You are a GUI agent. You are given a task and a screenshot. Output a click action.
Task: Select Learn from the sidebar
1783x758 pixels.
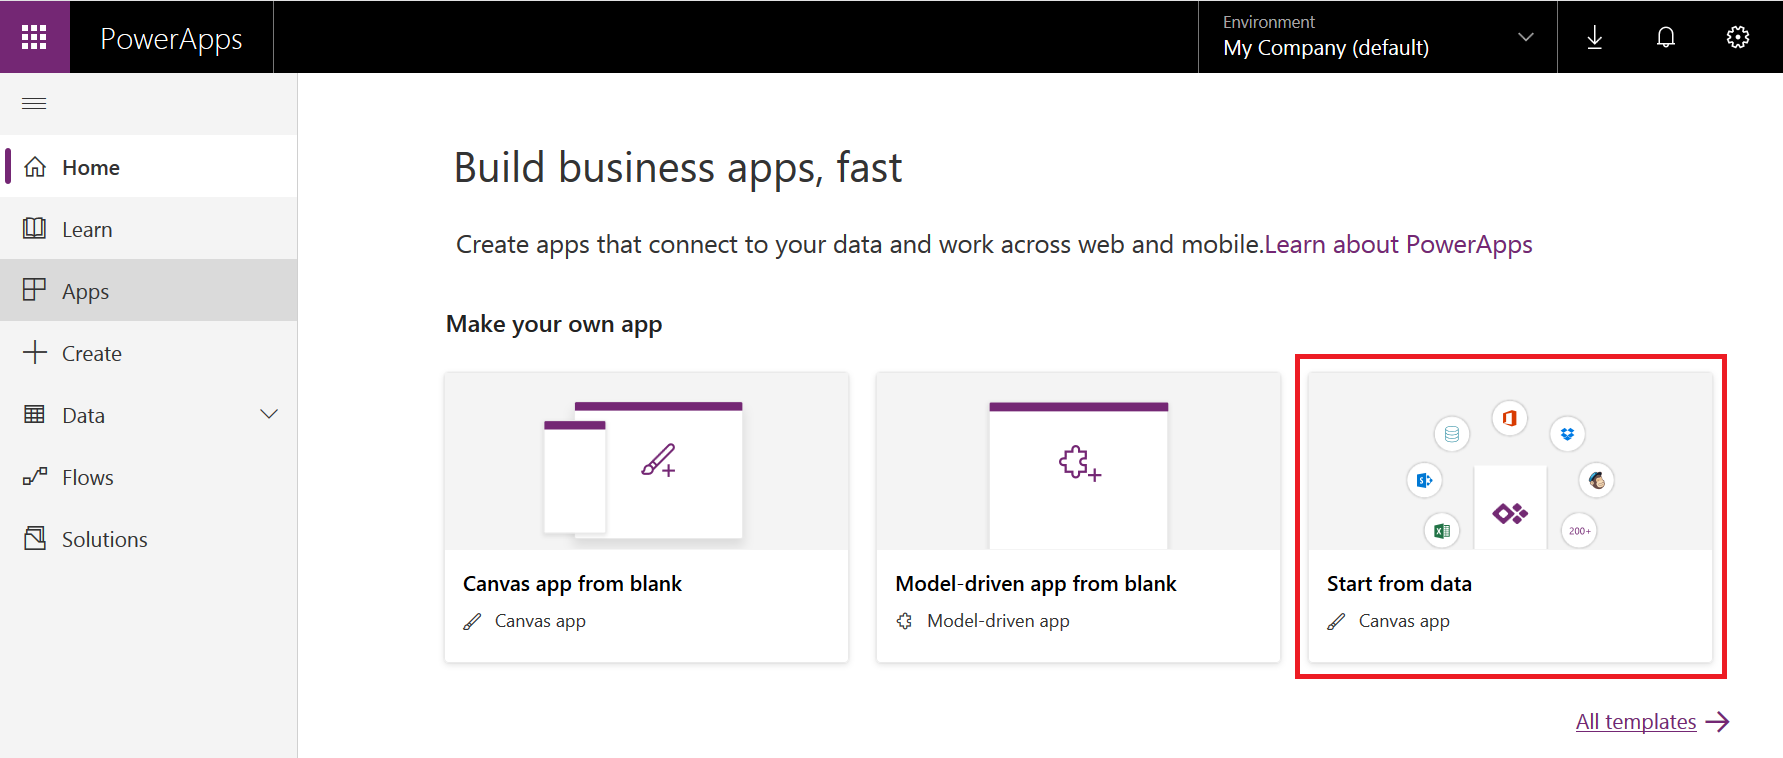[x=87, y=229]
